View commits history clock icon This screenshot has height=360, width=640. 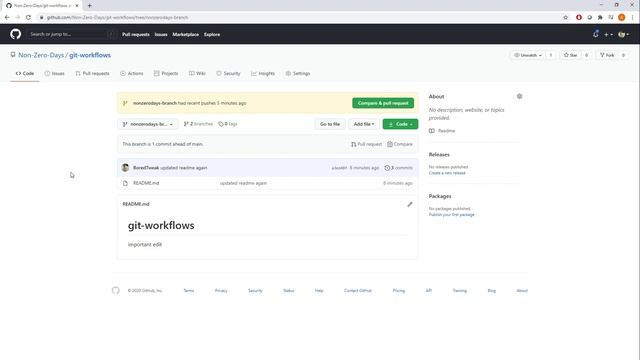[x=387, y=168]
